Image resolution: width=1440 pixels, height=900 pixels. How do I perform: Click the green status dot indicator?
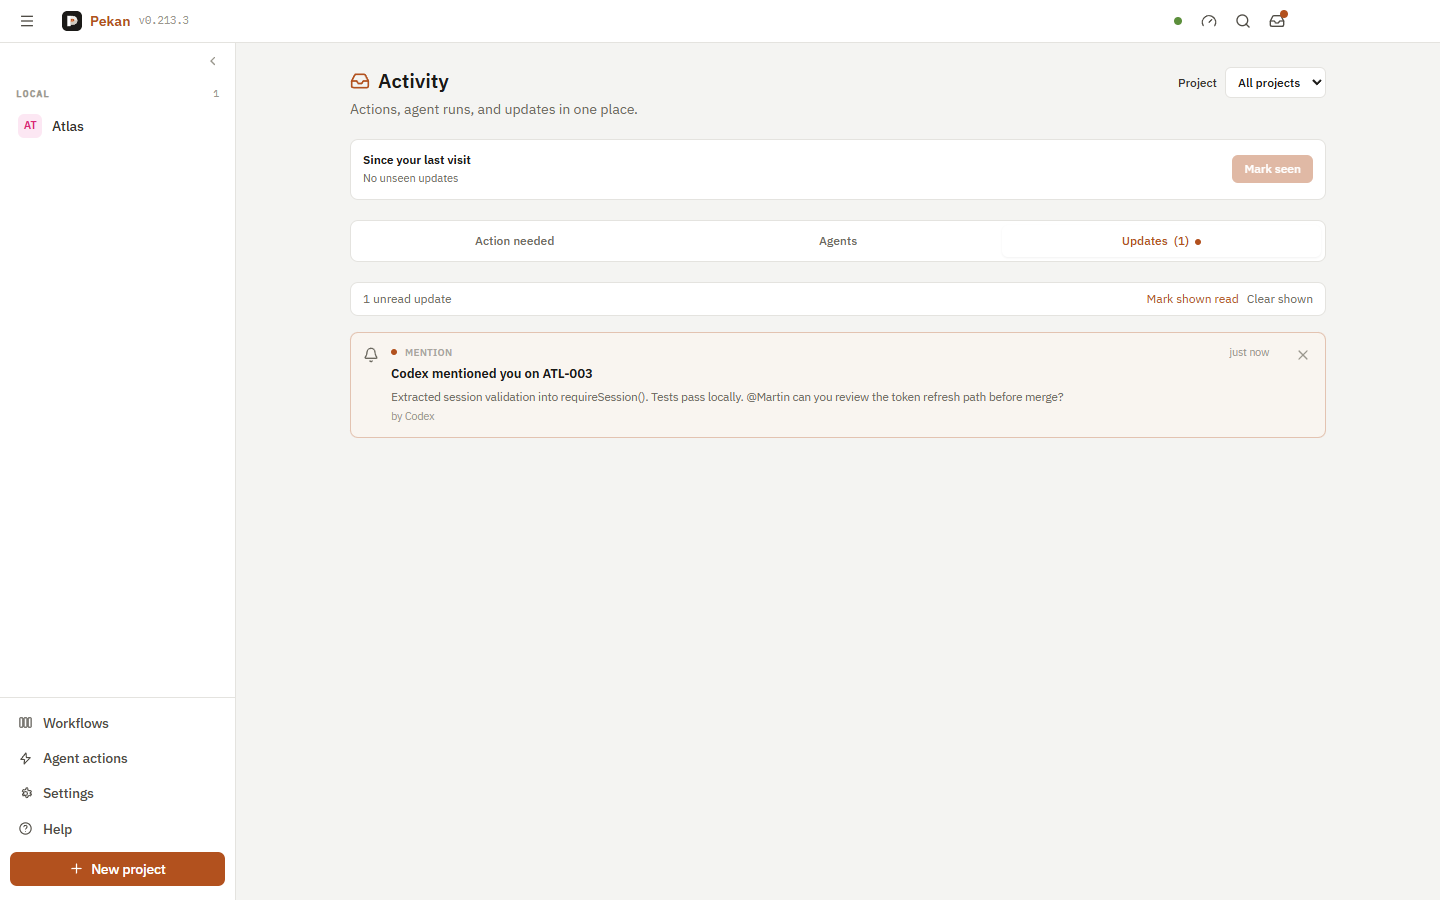(1178, 21)
